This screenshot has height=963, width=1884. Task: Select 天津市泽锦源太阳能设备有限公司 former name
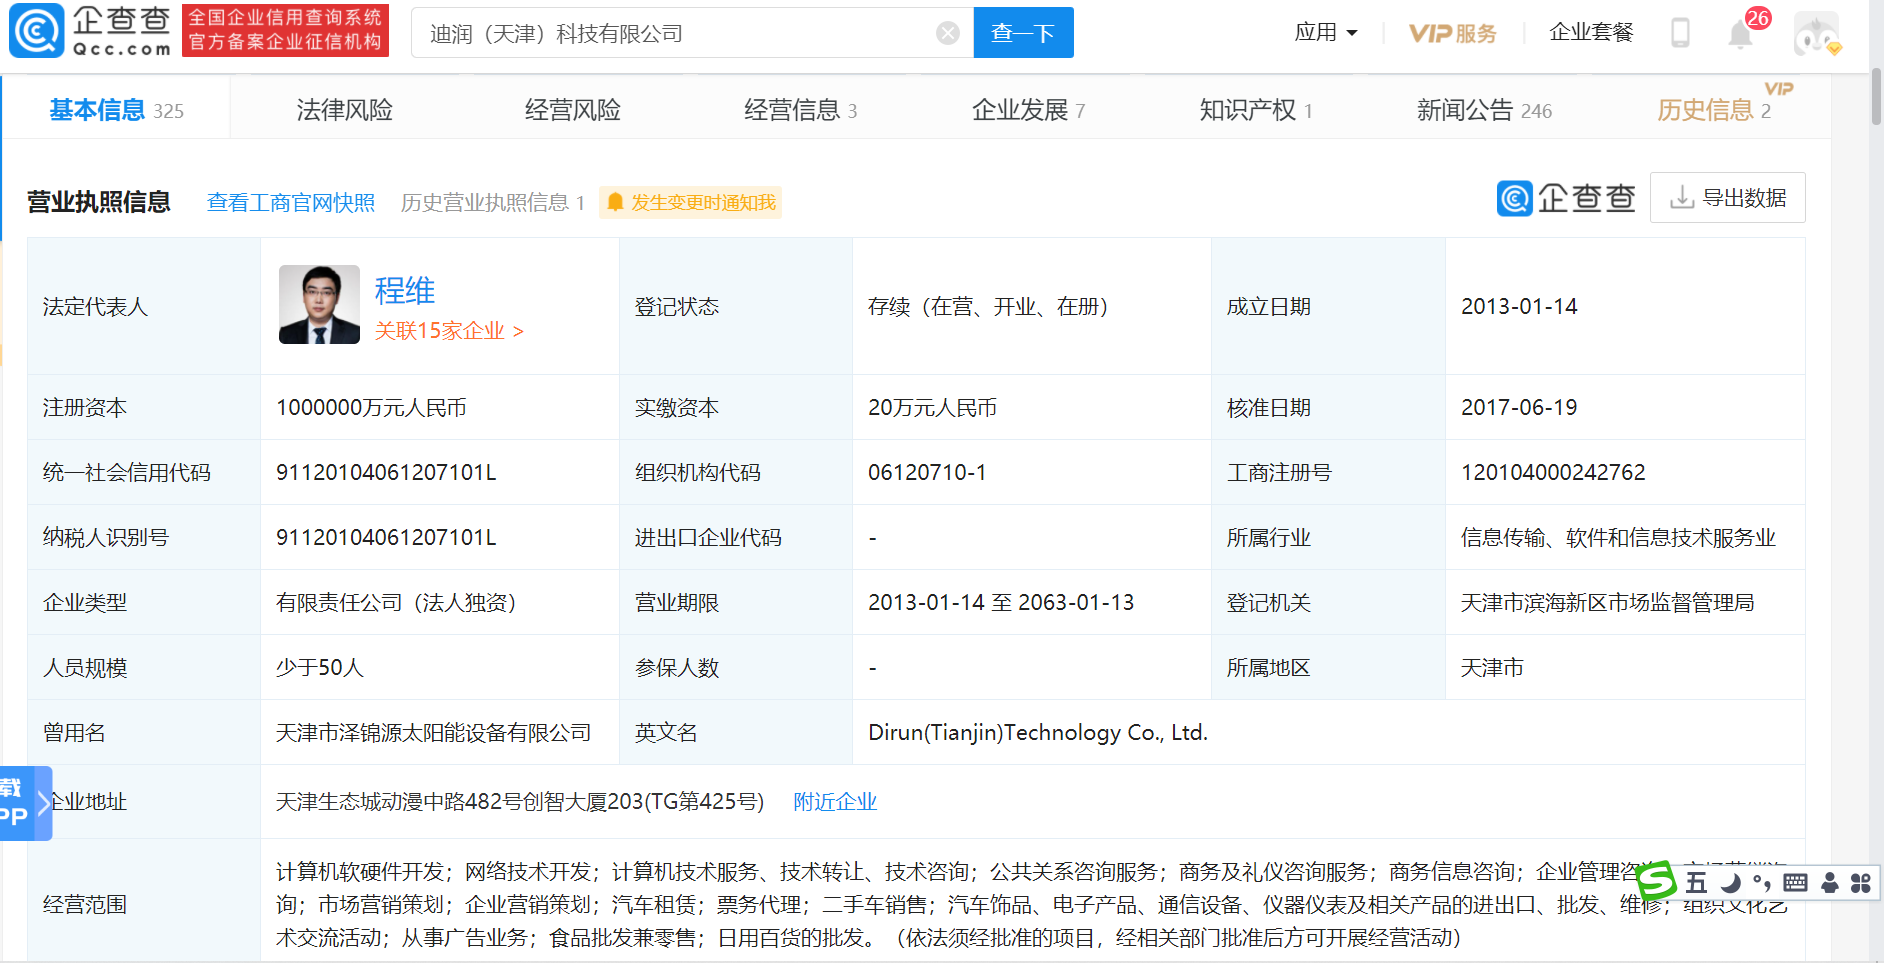pos(433,733)
